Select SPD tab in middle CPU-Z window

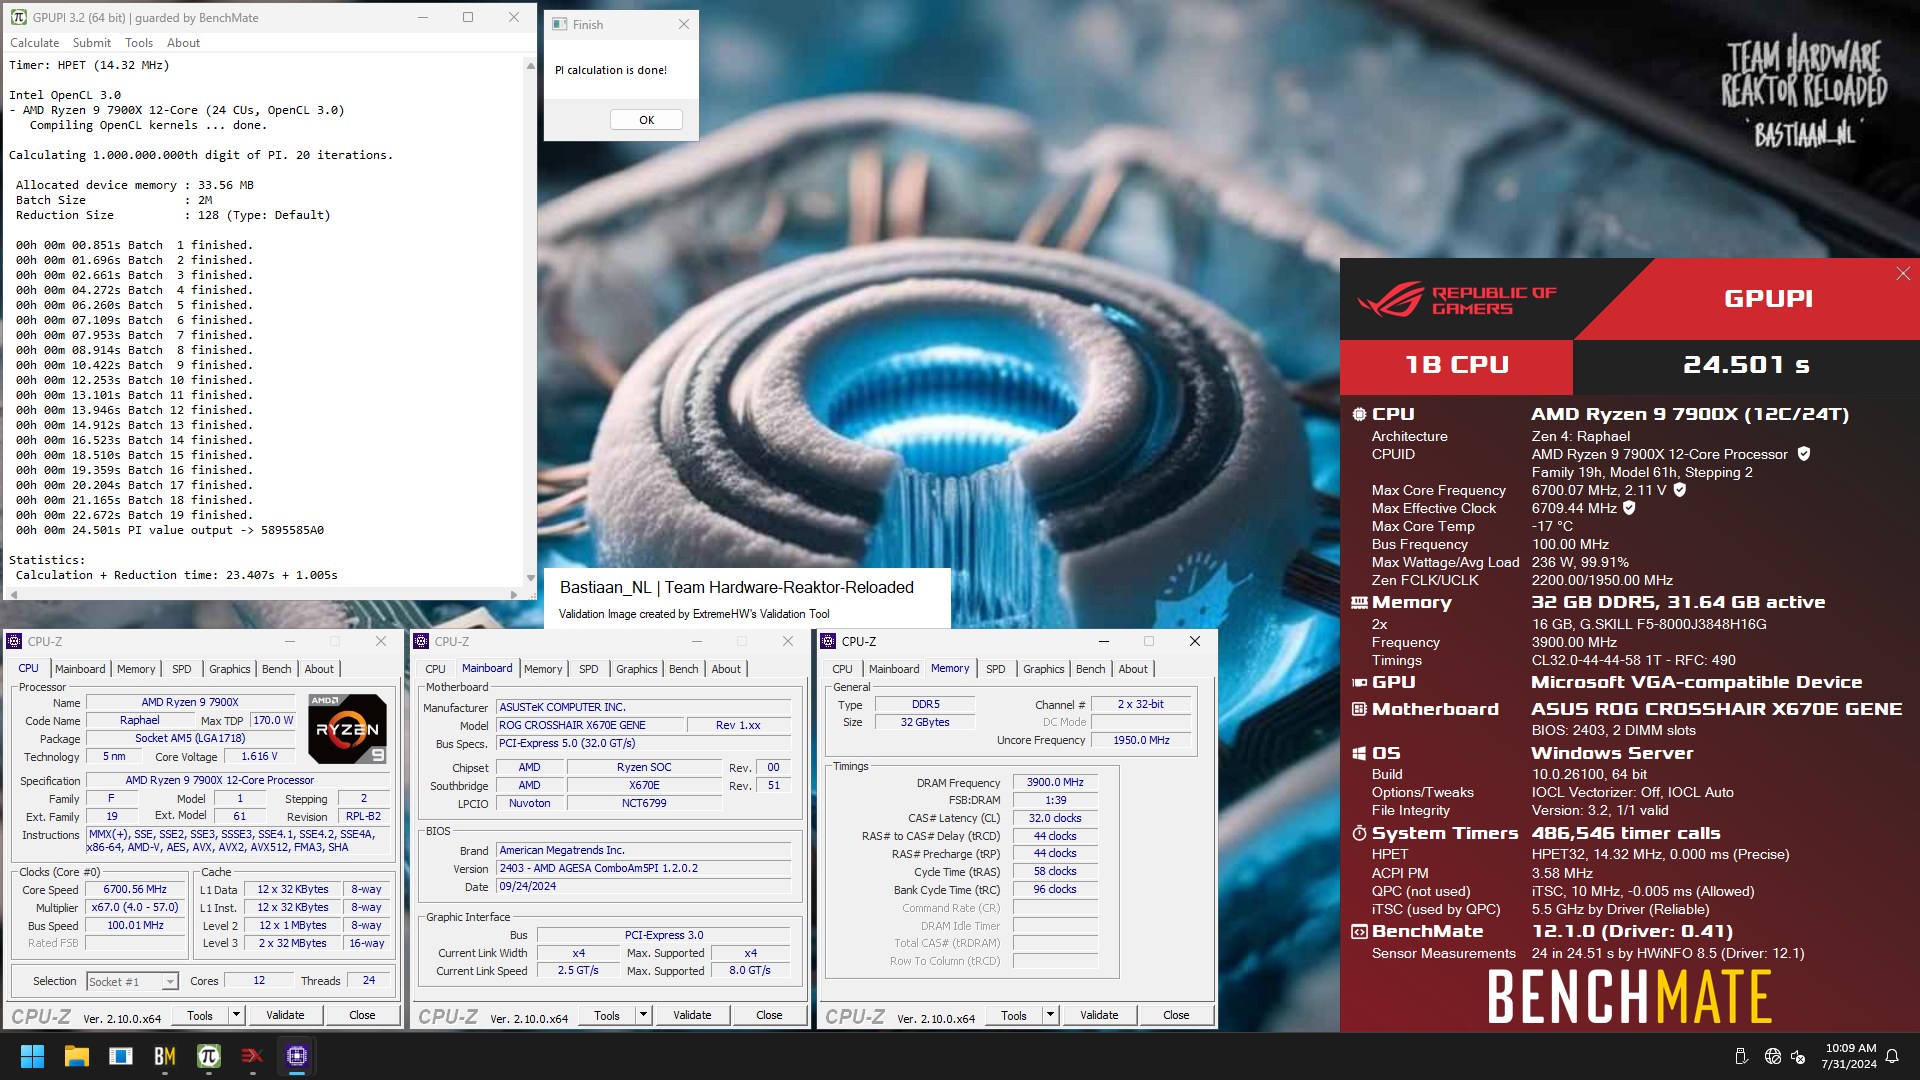pos(589,669)
